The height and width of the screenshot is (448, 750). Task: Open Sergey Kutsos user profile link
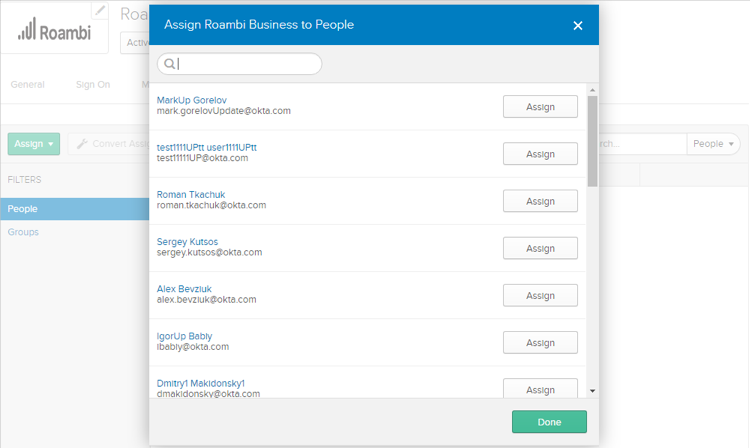click(x=187, y=241)
